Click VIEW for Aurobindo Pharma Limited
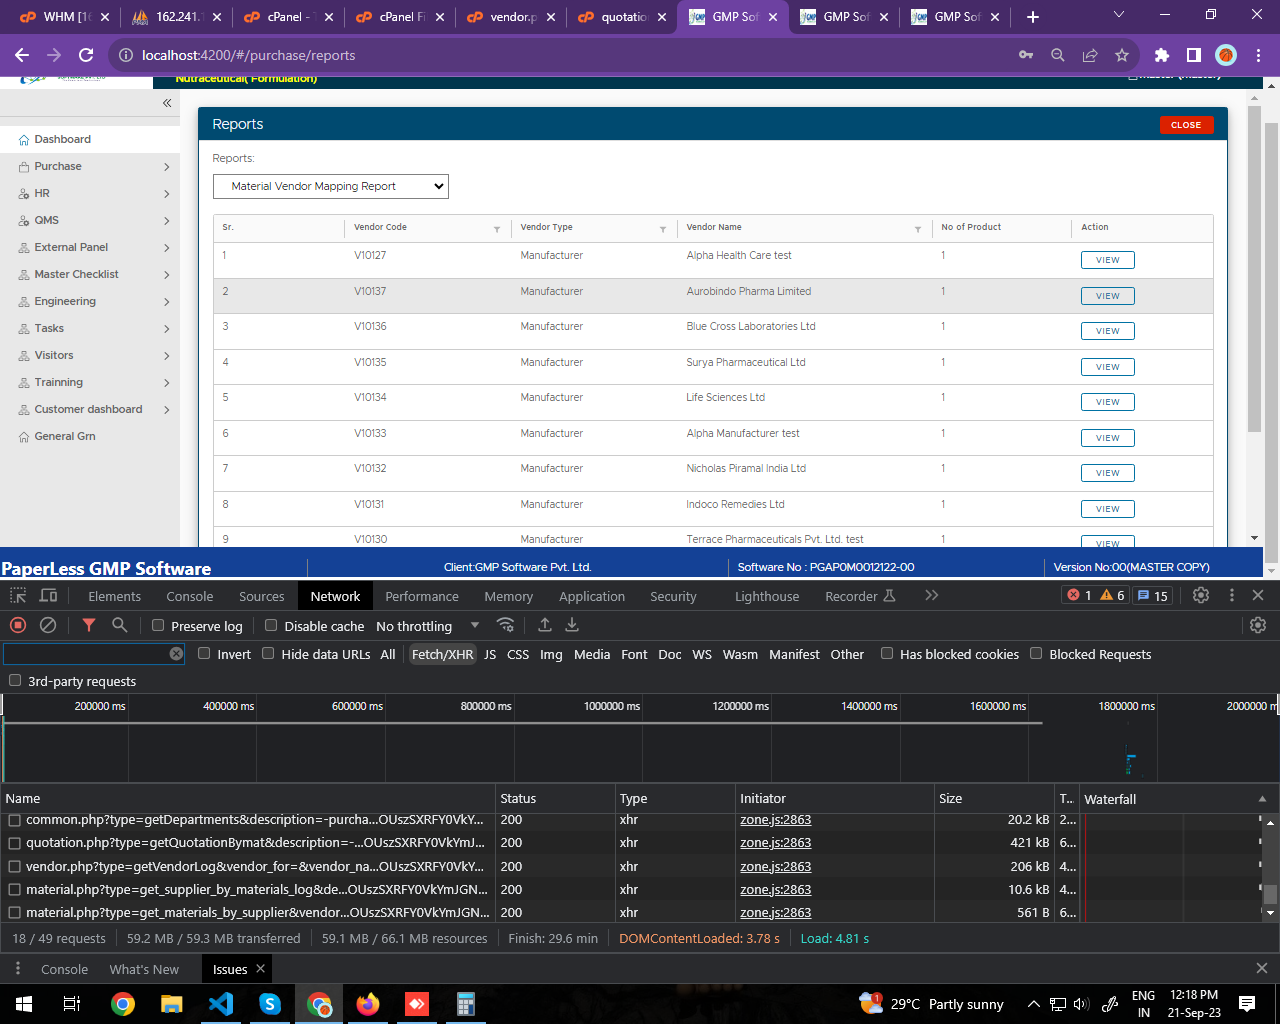The height and width of the screenshot is (1024, 1280). (1107, 296)
